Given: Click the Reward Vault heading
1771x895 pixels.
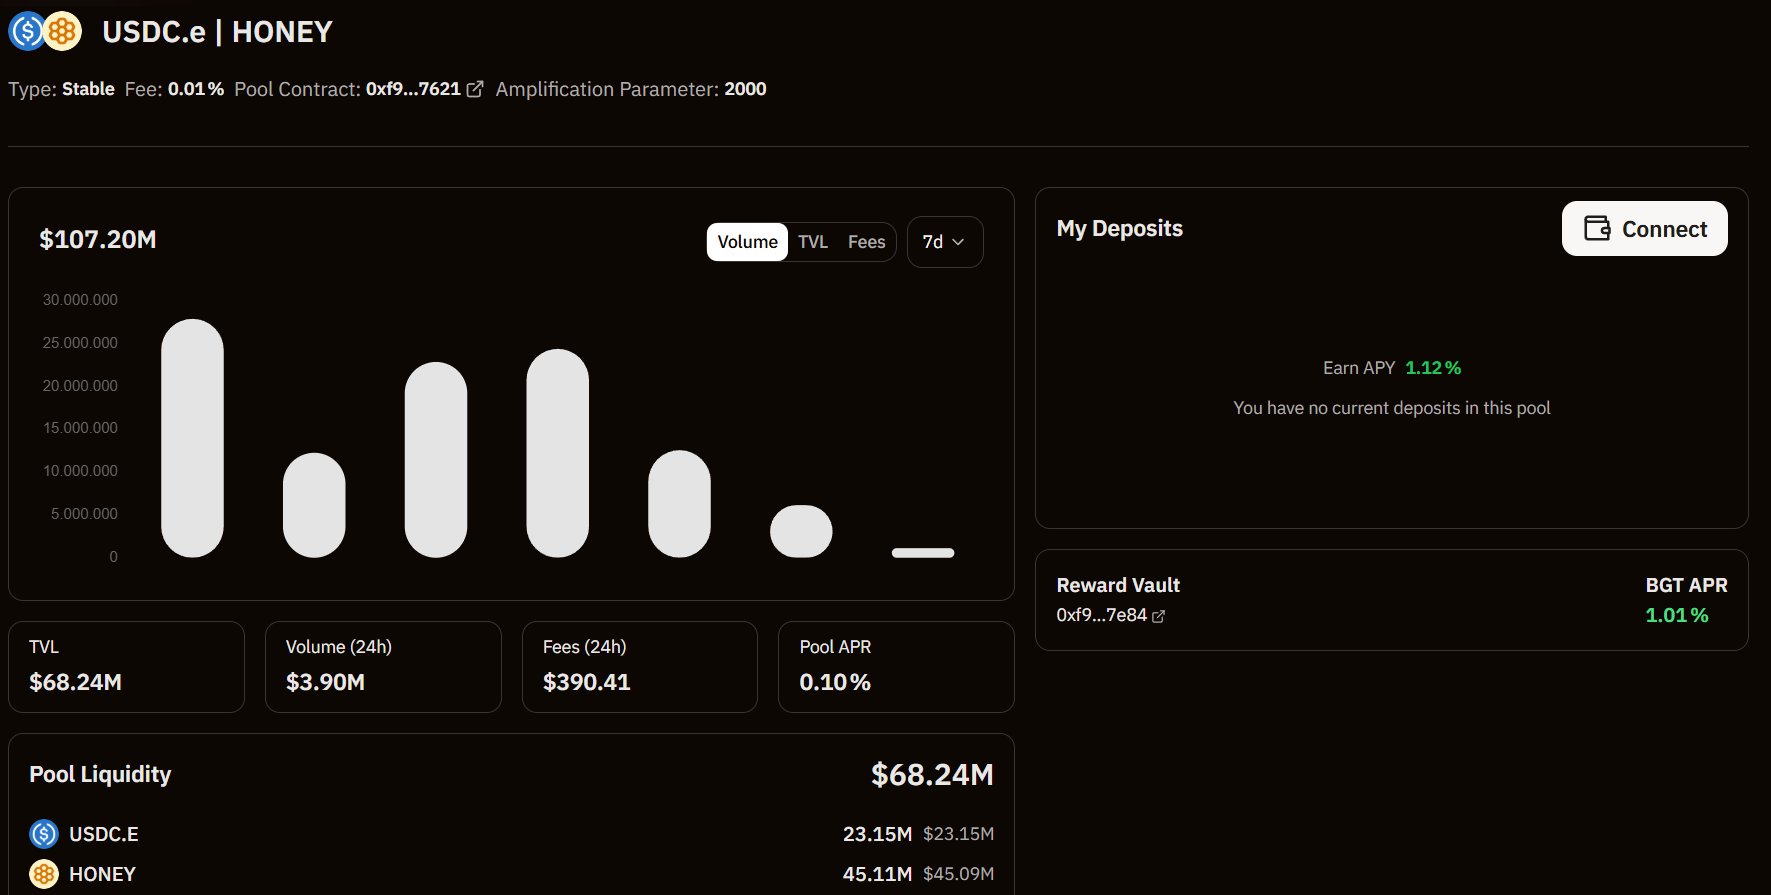Looking at the screenshot, I should [x=1118, y=585].
